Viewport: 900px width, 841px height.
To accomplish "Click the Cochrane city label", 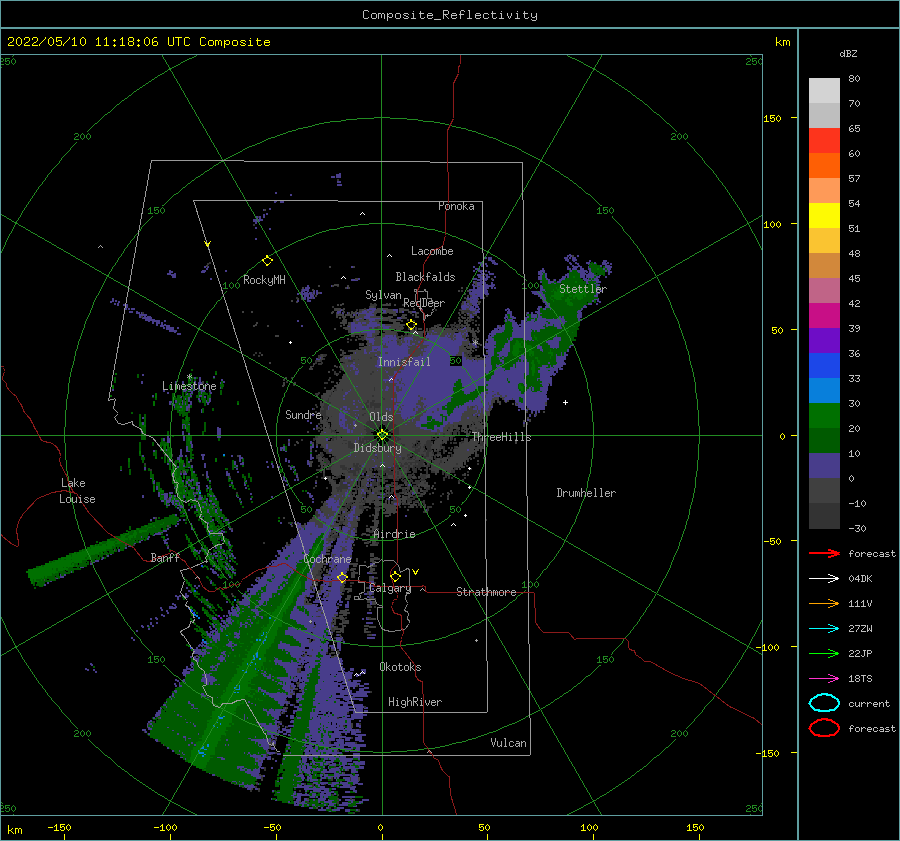I will 327,559.
